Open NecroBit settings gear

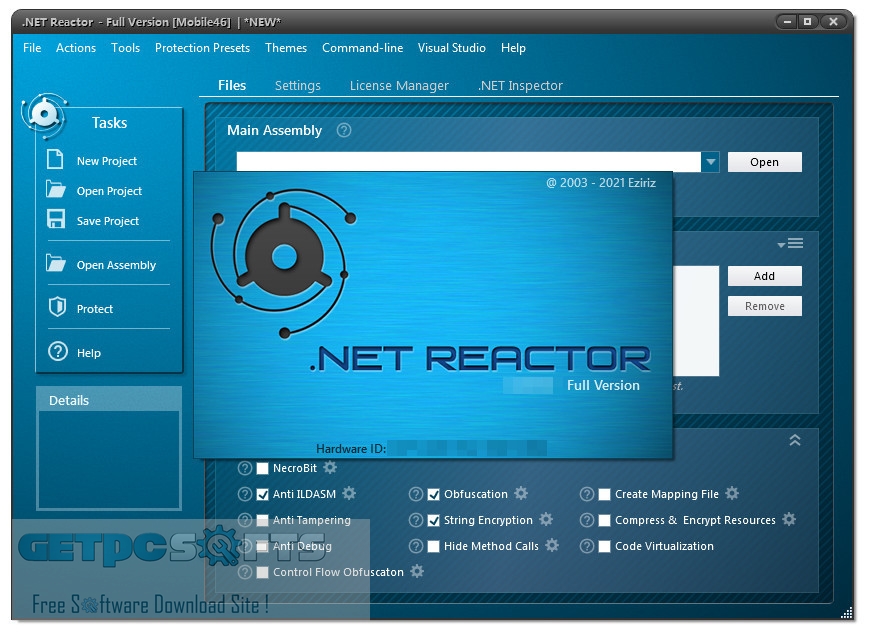(330, 467)
